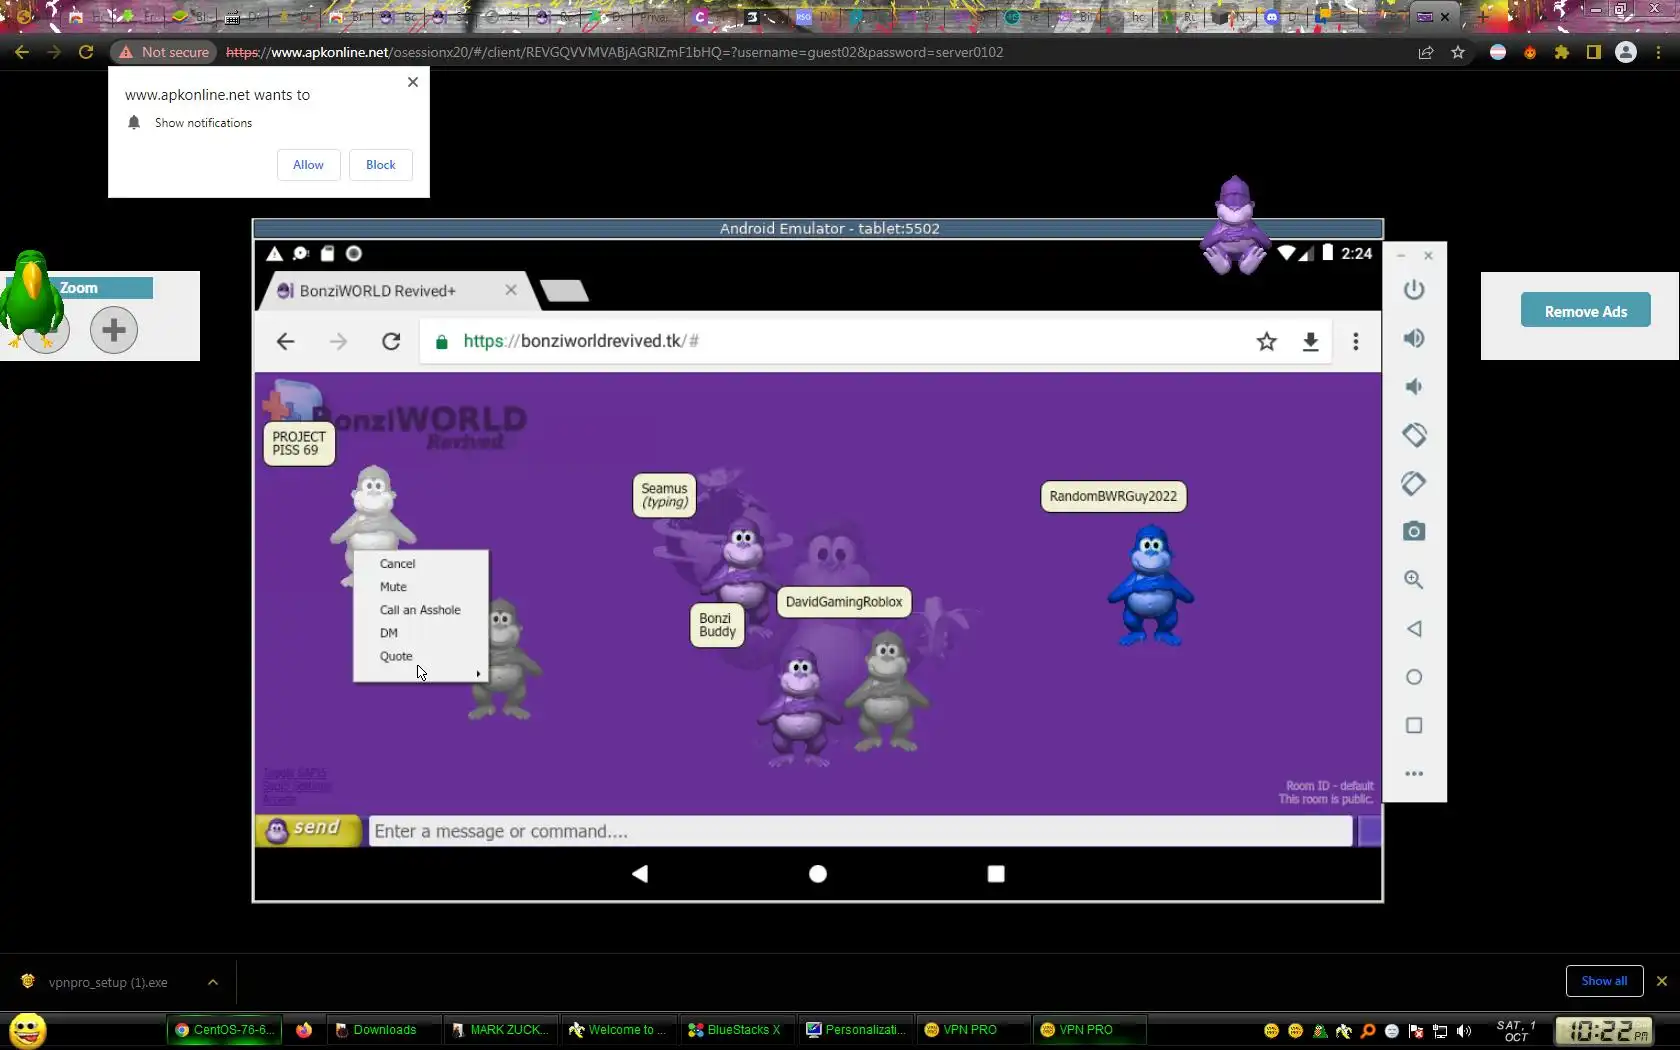The height and width of the screenshot is (1050, 1680).
Task: Click the PROJECT PISS 69 name bubble
Action: pyautogui.click(x=299, y=443)
